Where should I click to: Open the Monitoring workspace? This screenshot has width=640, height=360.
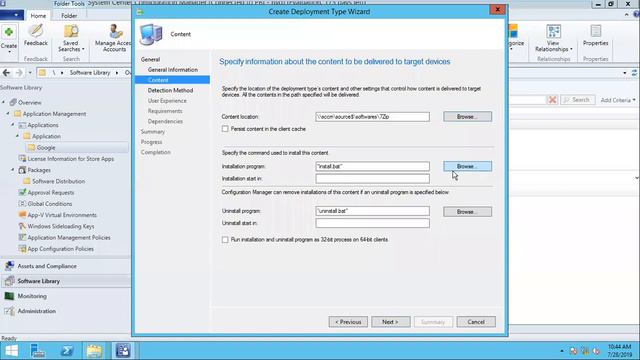pos(32,296)
